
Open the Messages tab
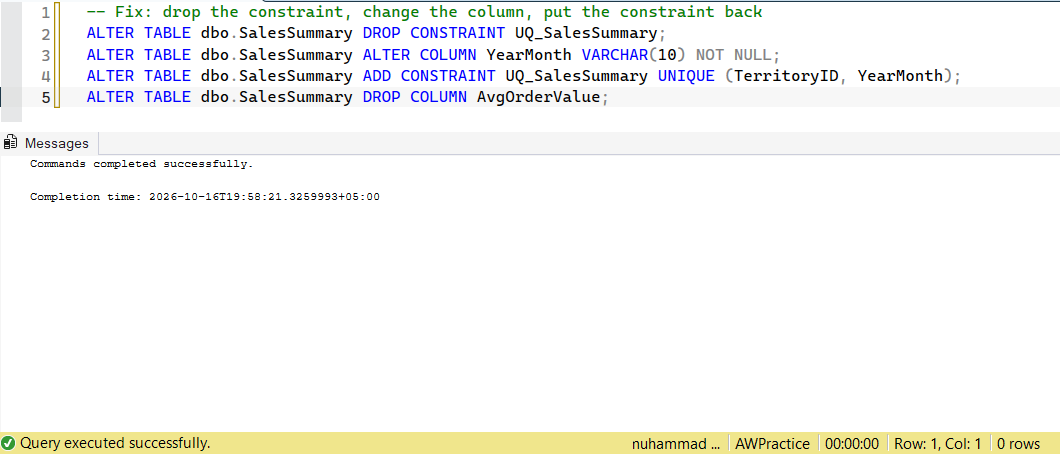coord(49,143)
